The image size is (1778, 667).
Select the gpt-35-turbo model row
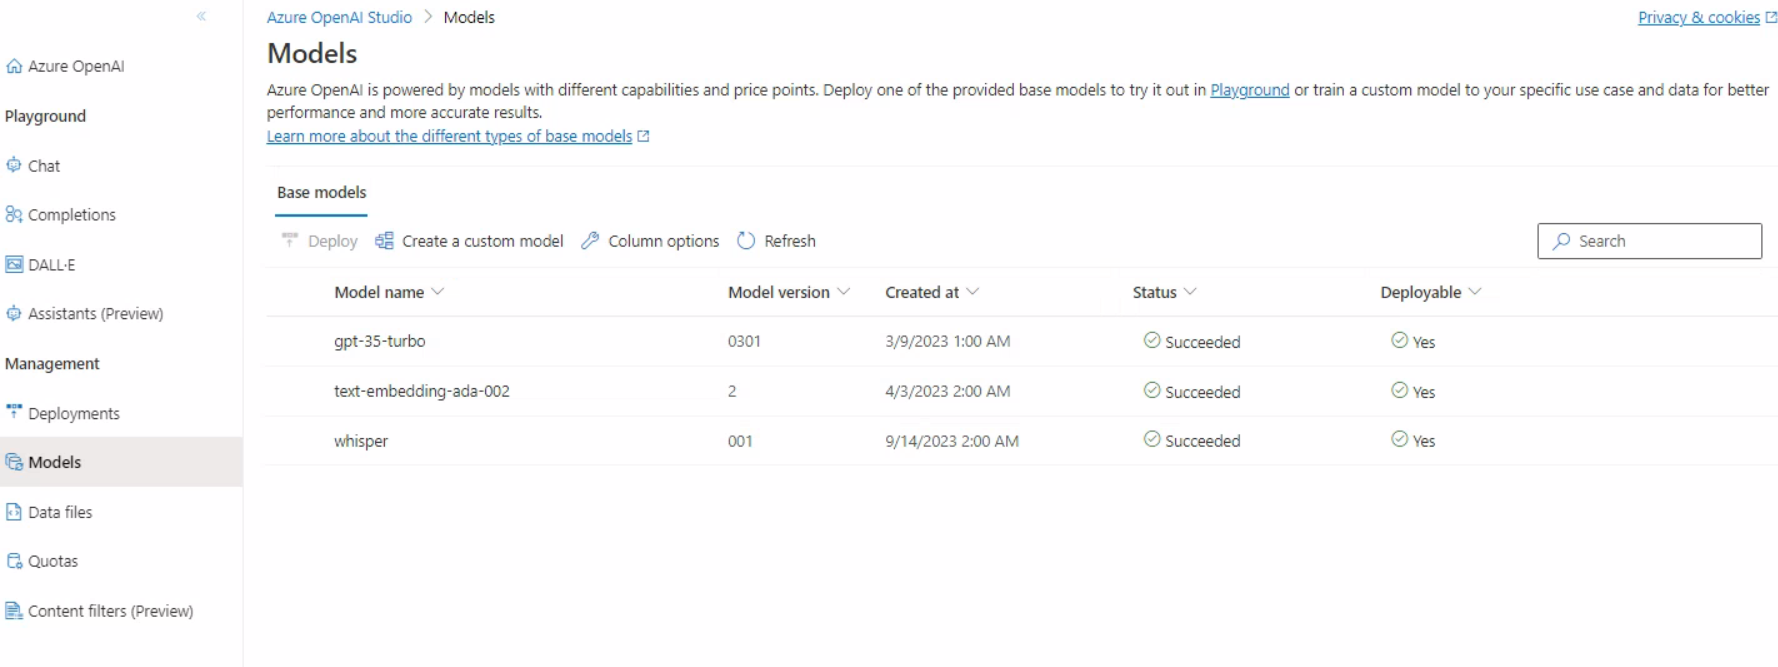1021,341
